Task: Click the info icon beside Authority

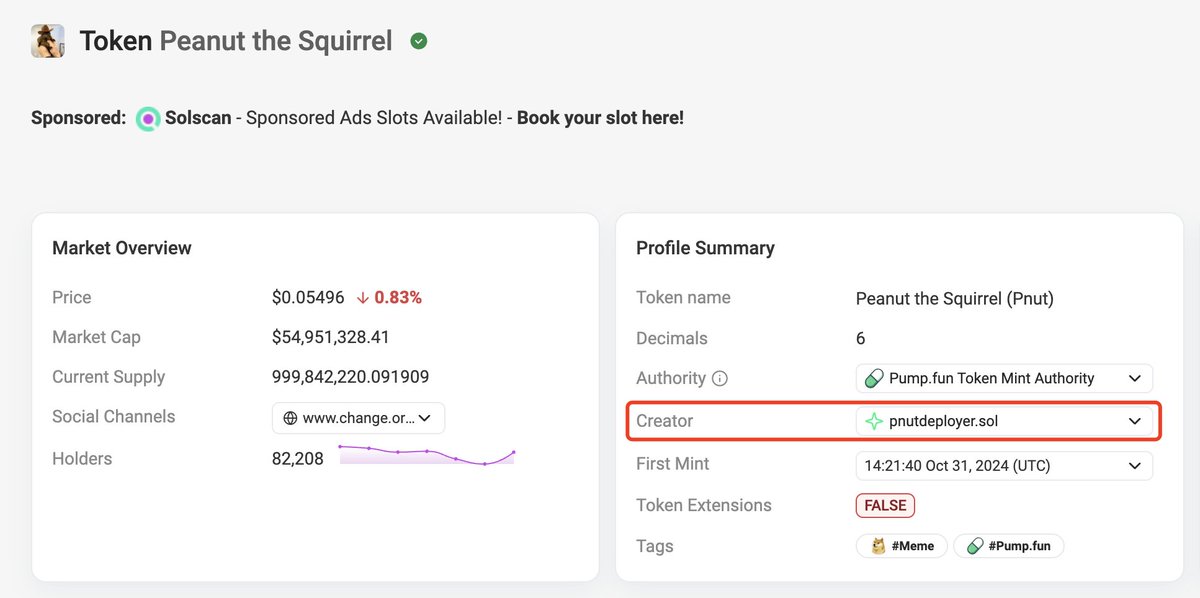Action: tap(720, 379)
